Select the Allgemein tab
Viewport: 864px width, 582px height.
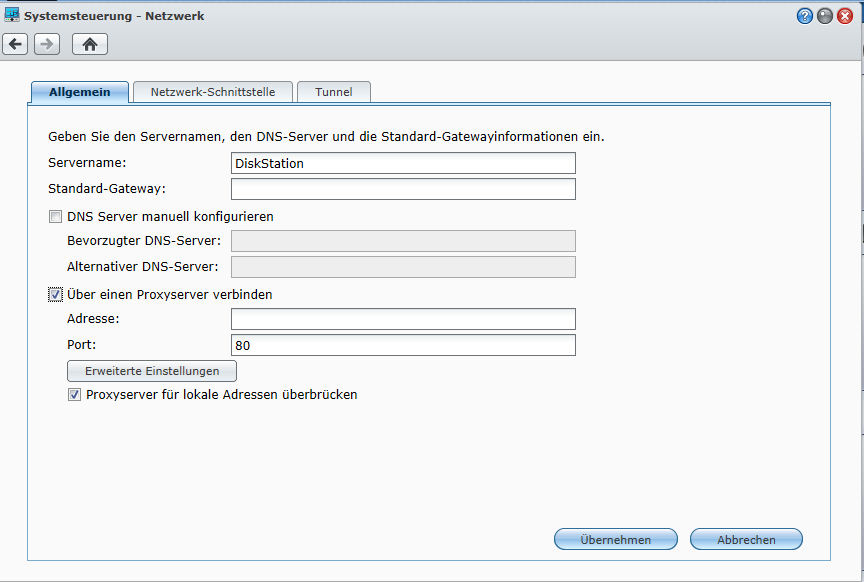coord(79,92)
